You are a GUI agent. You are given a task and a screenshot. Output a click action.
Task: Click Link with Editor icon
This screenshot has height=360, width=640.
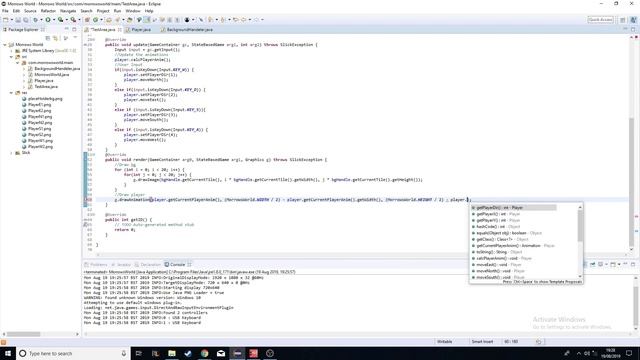pos(56,38)
